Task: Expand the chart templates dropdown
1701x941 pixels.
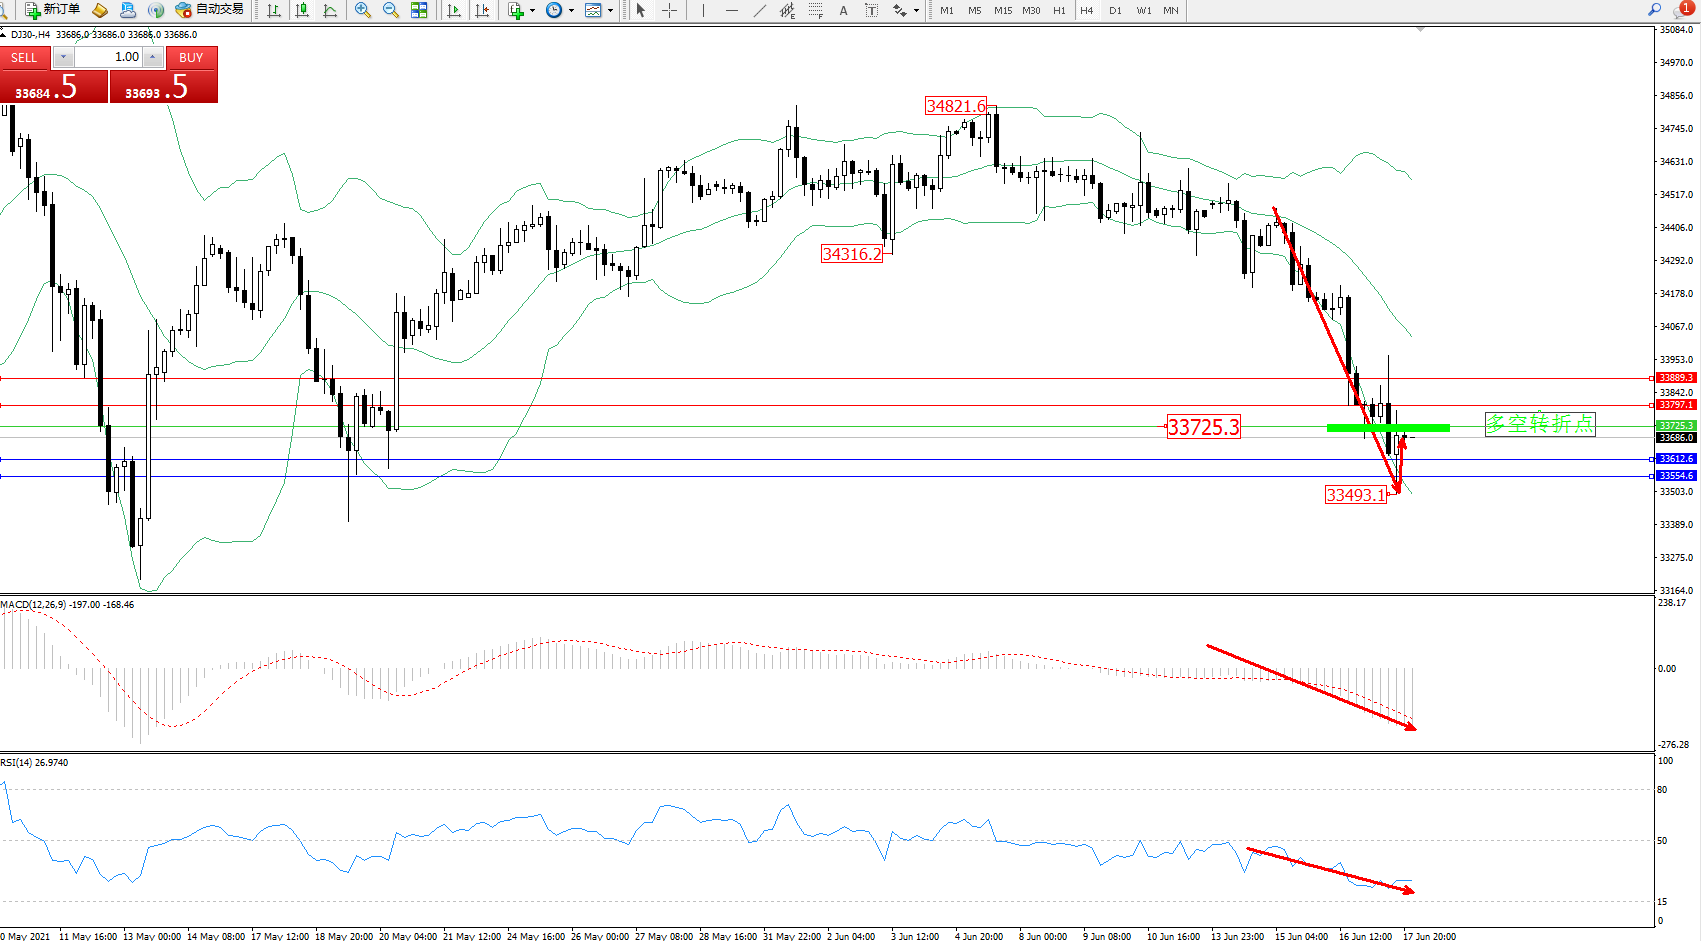Action: [x=610, y=10]
